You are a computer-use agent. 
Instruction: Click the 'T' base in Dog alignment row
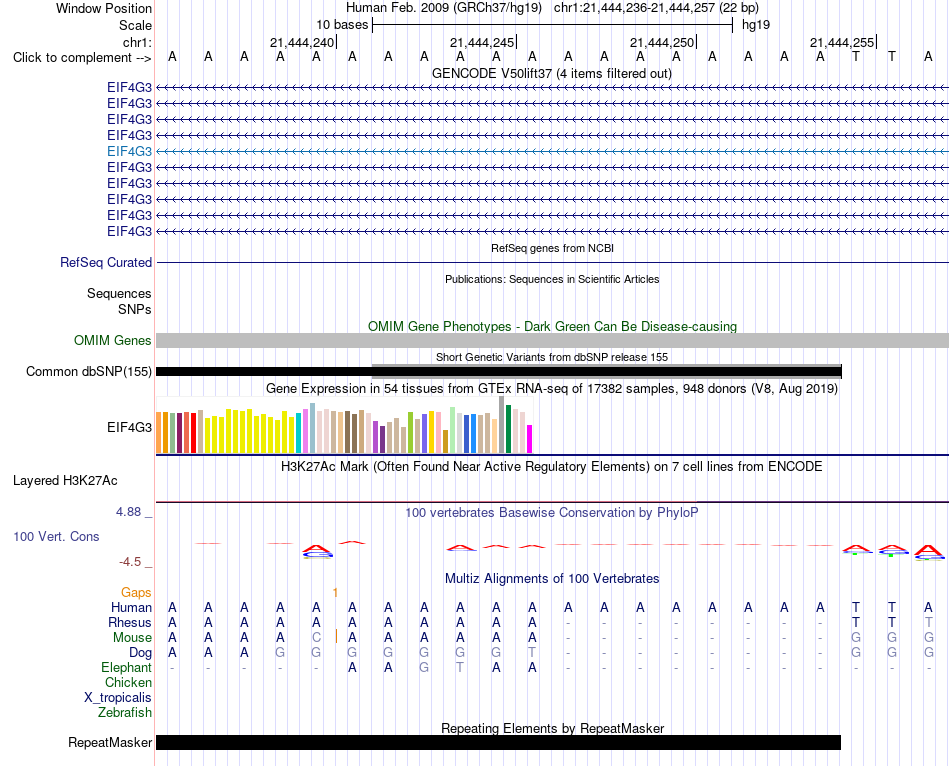tap(532, 653)
